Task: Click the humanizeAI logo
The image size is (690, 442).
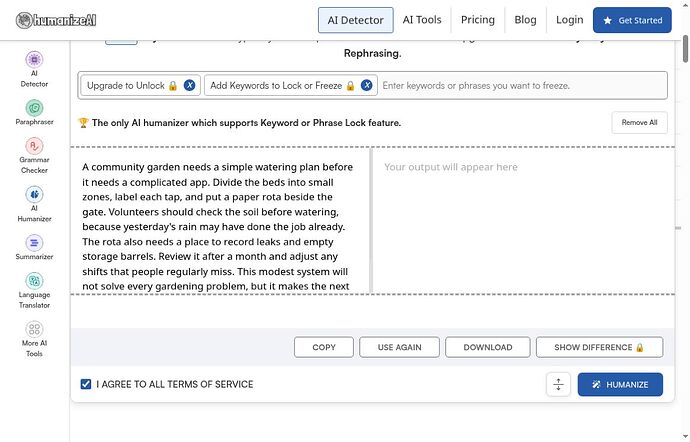Action: tap(56, 20)
